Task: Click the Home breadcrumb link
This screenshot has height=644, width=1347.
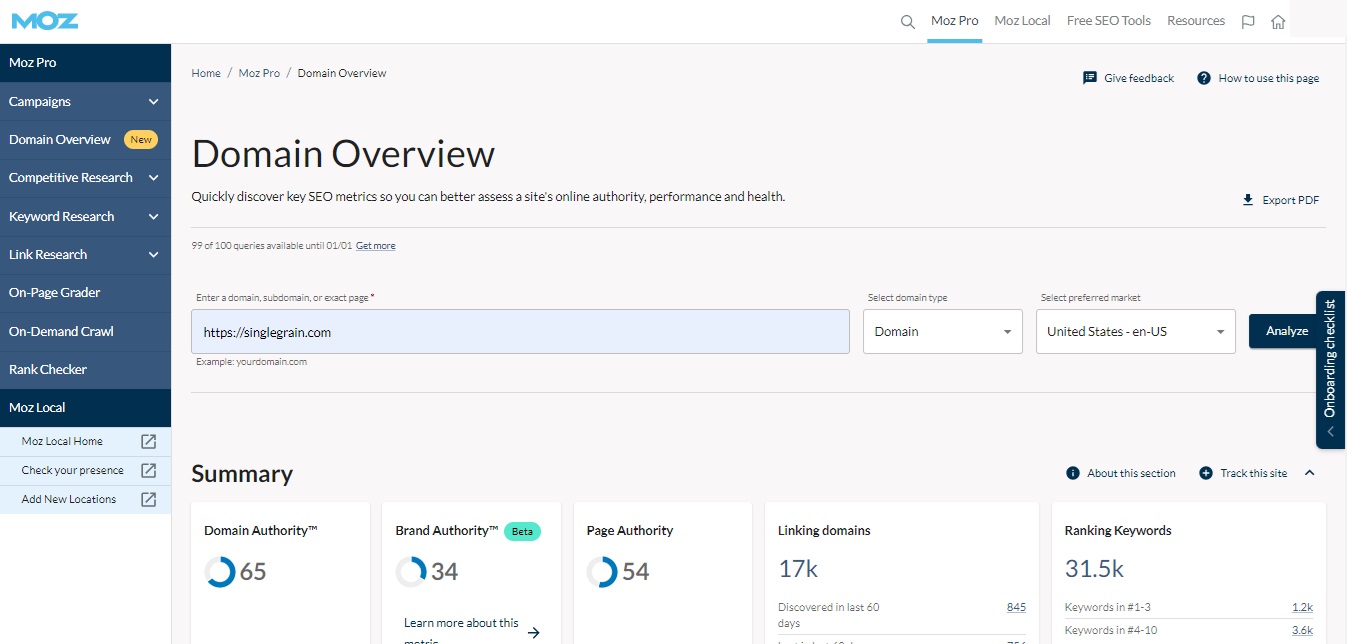Action: coord(206,73)
